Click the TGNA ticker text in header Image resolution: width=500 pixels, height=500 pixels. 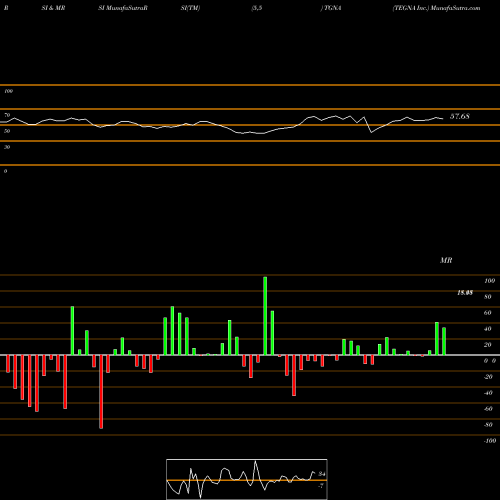[x=332, y=8]
